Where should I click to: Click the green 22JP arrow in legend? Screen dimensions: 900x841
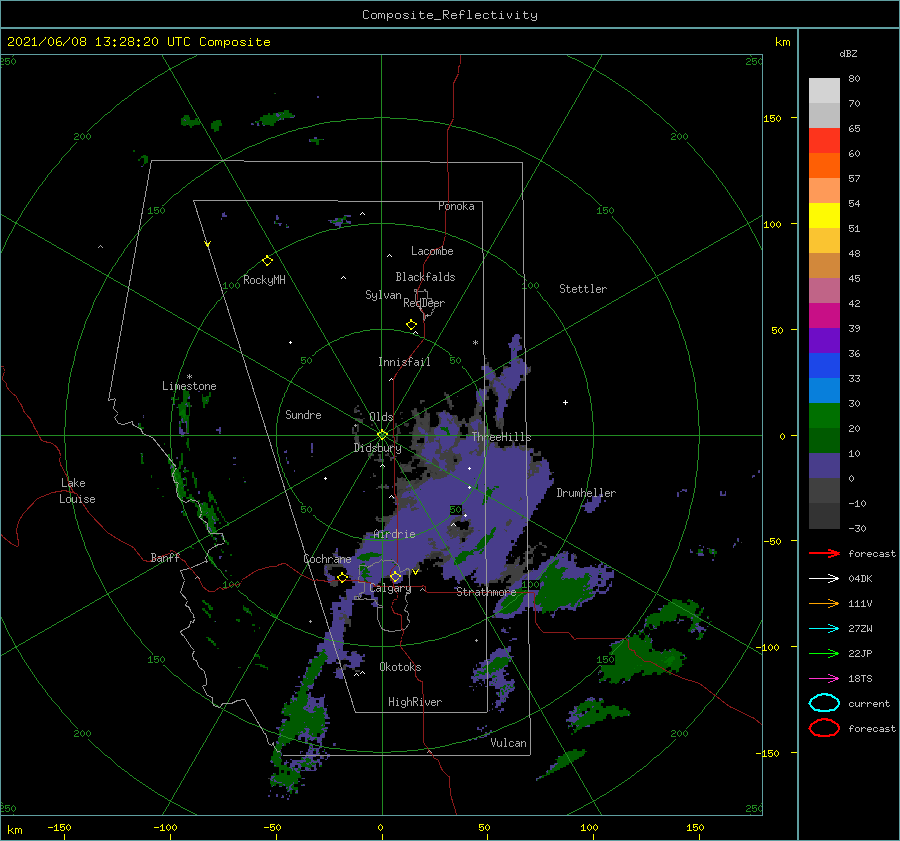coord(824,653)
